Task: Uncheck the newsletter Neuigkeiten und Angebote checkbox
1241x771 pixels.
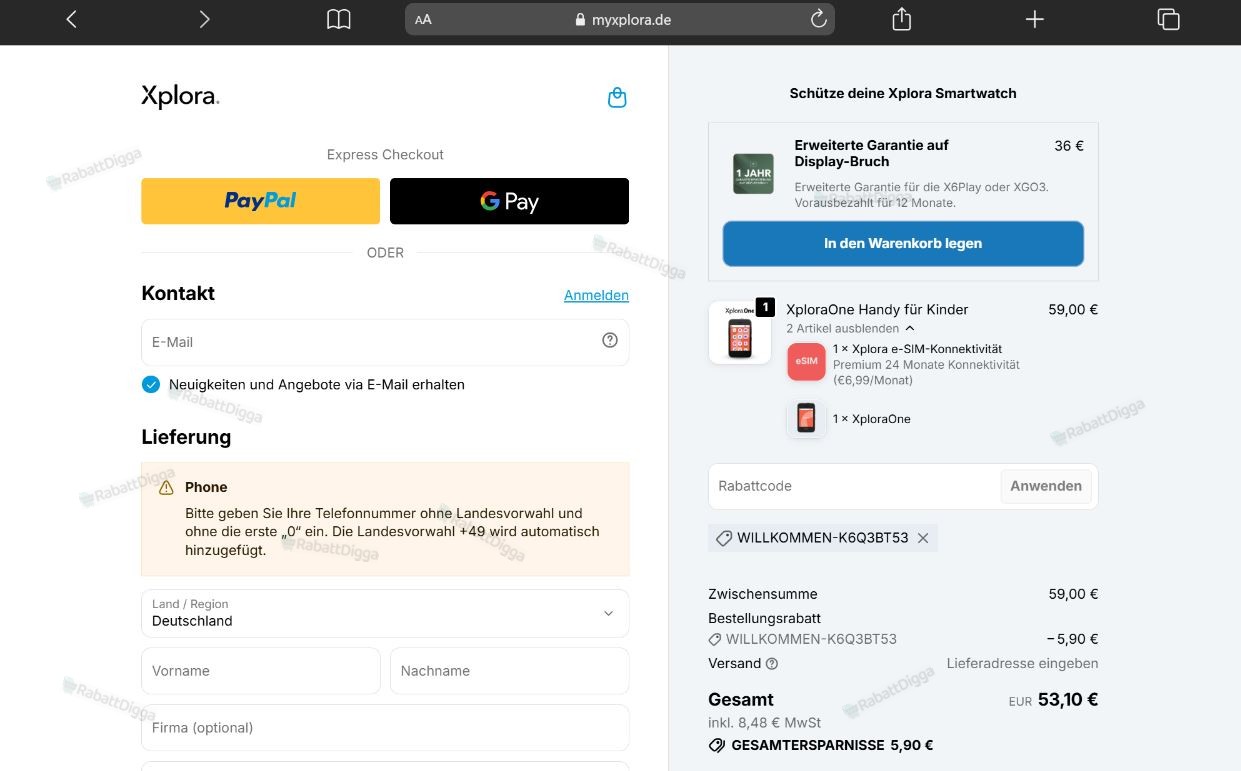Action: click(x=151, y=384)
